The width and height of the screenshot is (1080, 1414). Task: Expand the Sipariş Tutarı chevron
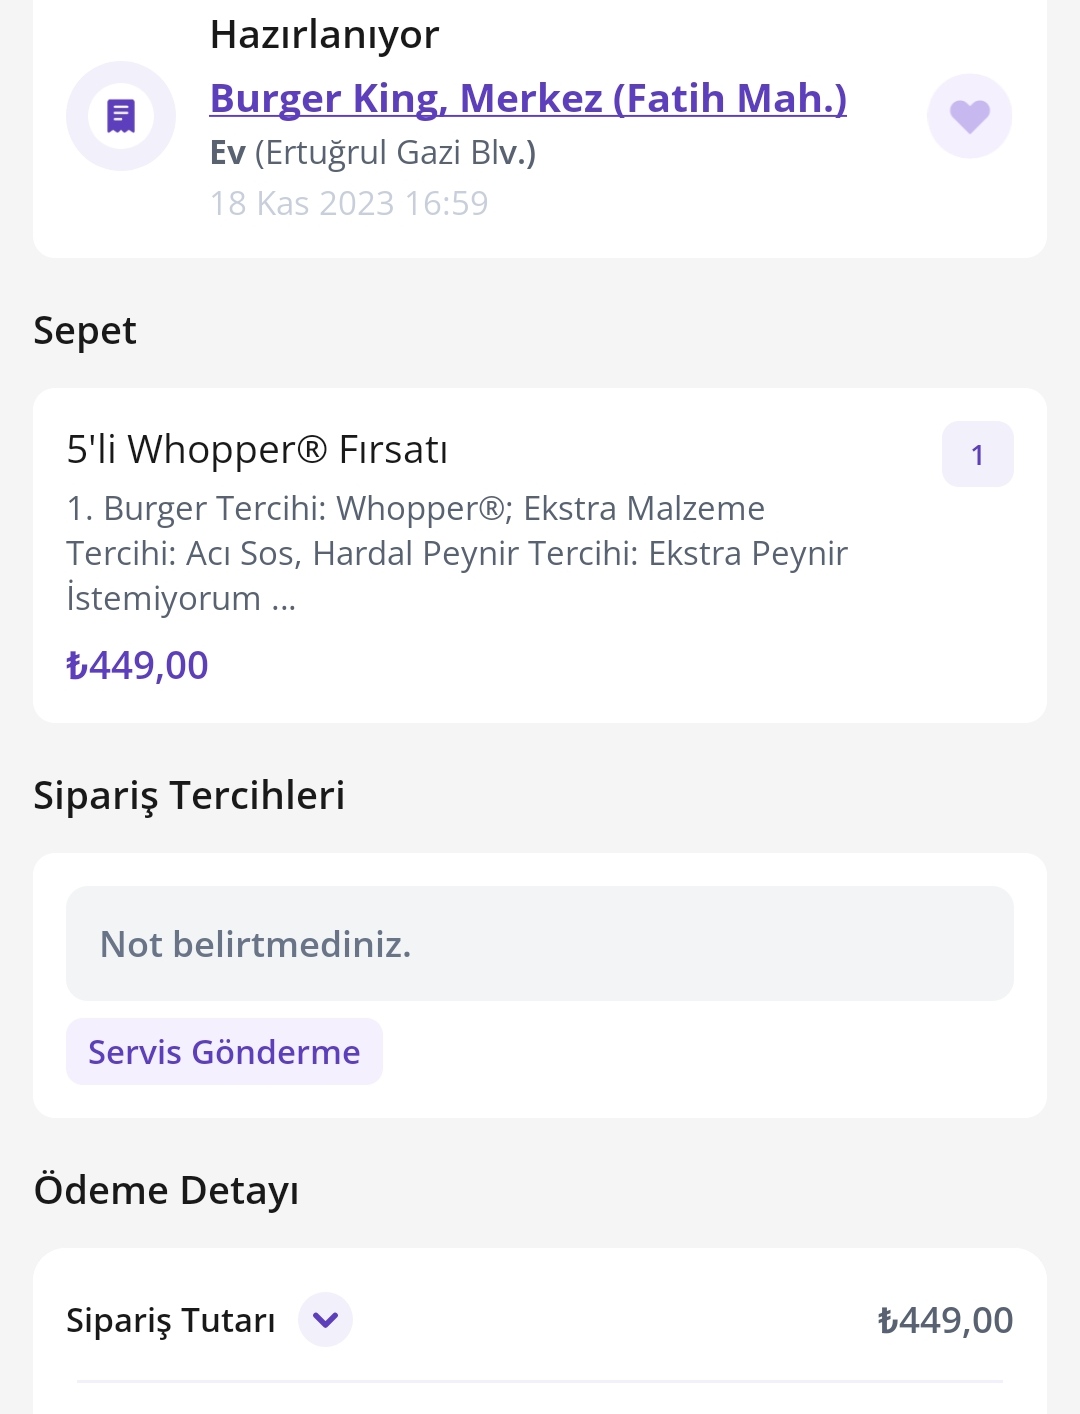pos(326,1320)
